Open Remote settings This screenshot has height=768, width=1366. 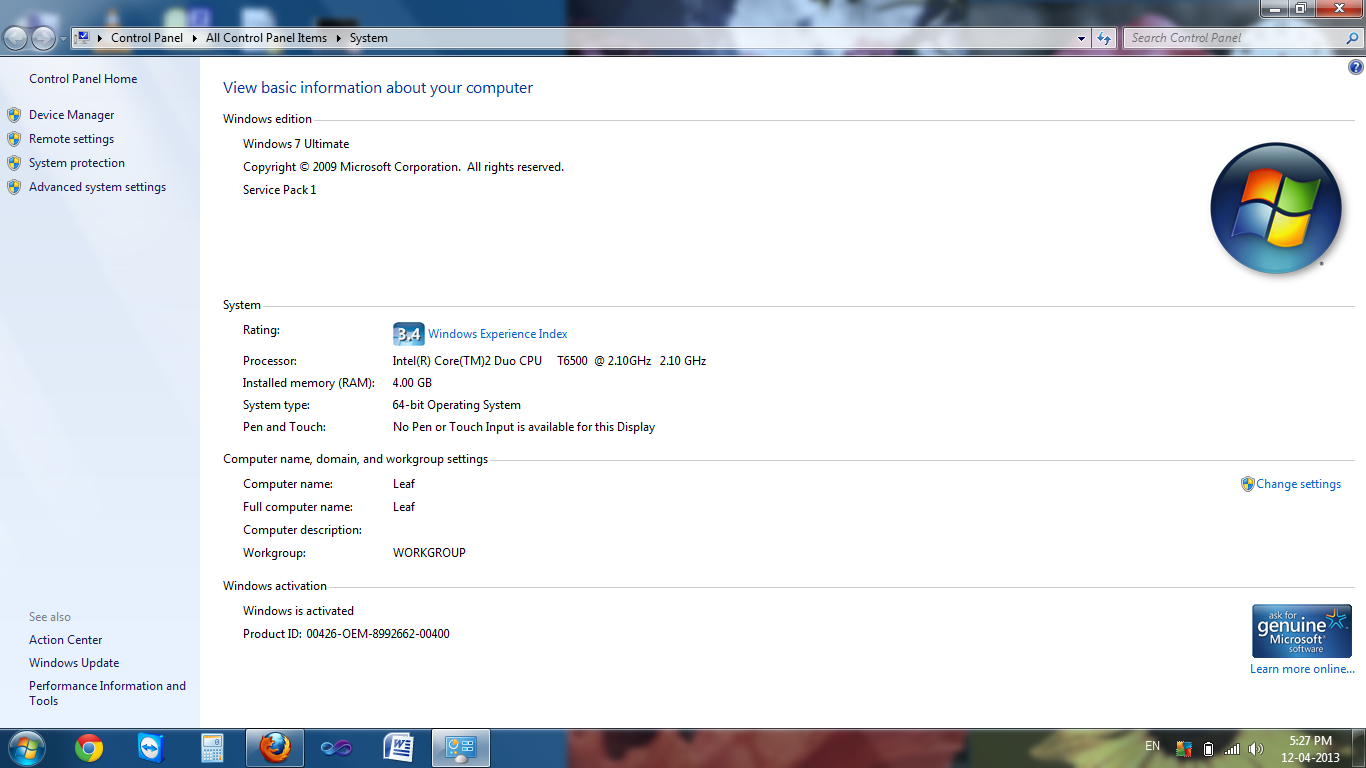[x=71, y=139]
